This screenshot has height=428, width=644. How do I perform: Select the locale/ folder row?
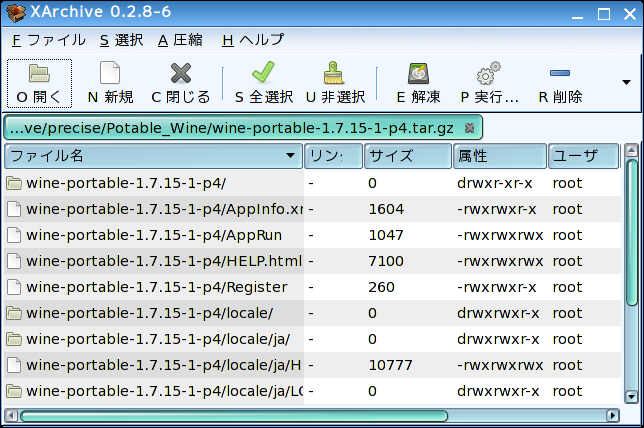312,313
